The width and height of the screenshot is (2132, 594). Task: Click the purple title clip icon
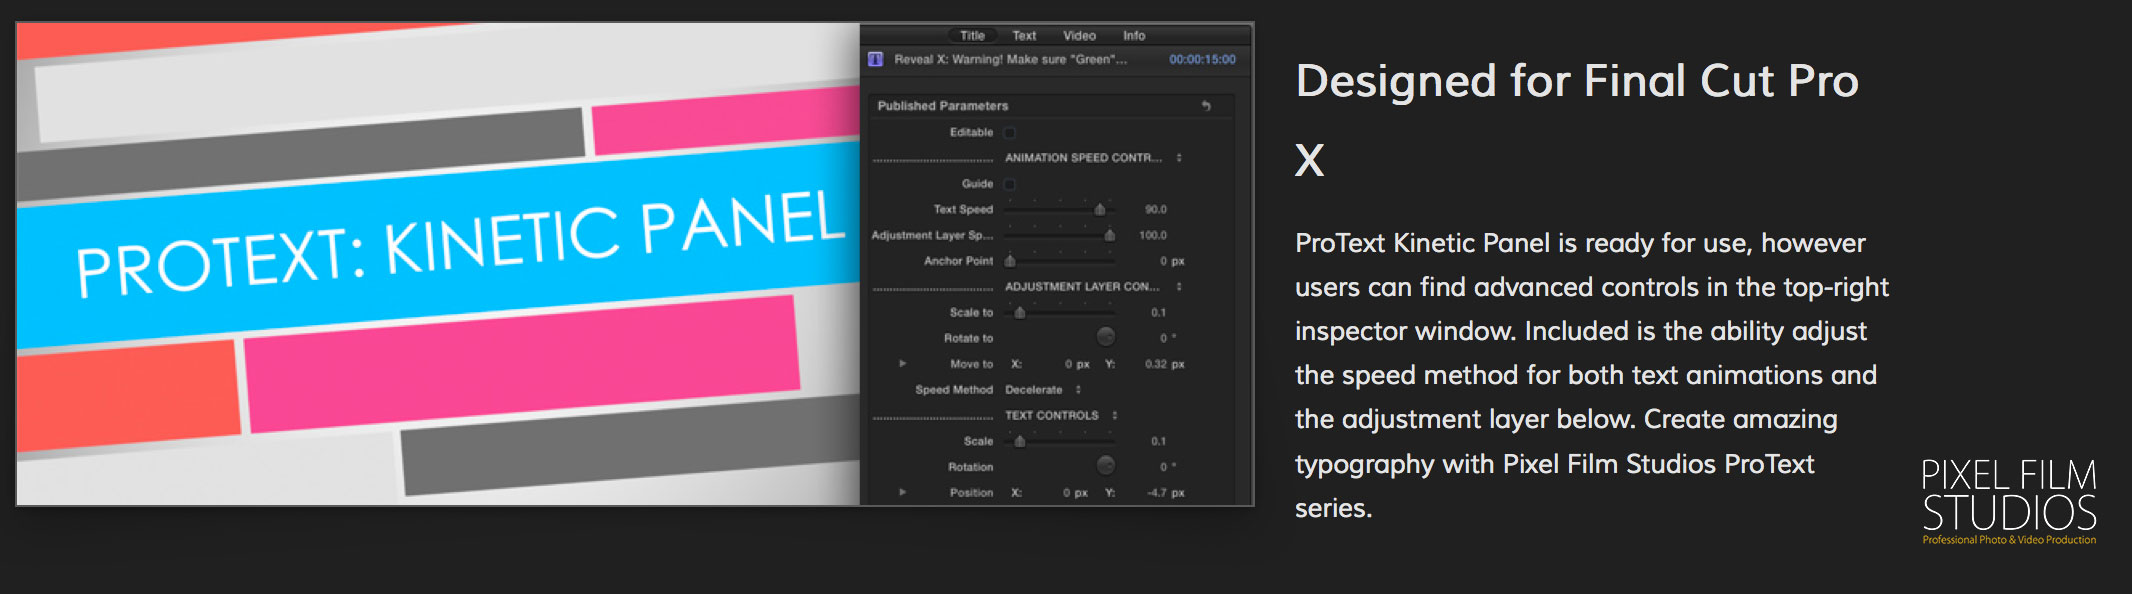coord(875,60)
